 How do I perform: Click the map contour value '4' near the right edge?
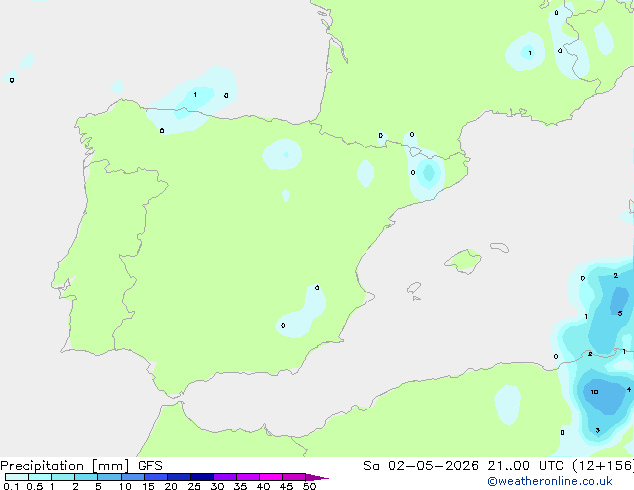(629, 390)
